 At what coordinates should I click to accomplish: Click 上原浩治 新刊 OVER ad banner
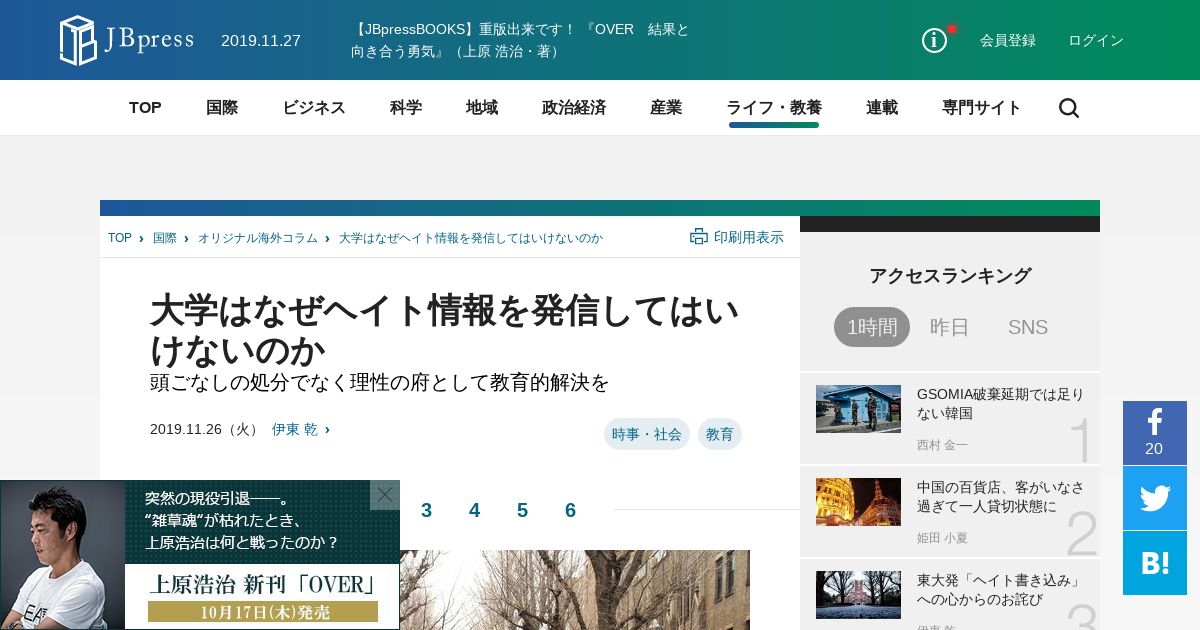(200, 555)
